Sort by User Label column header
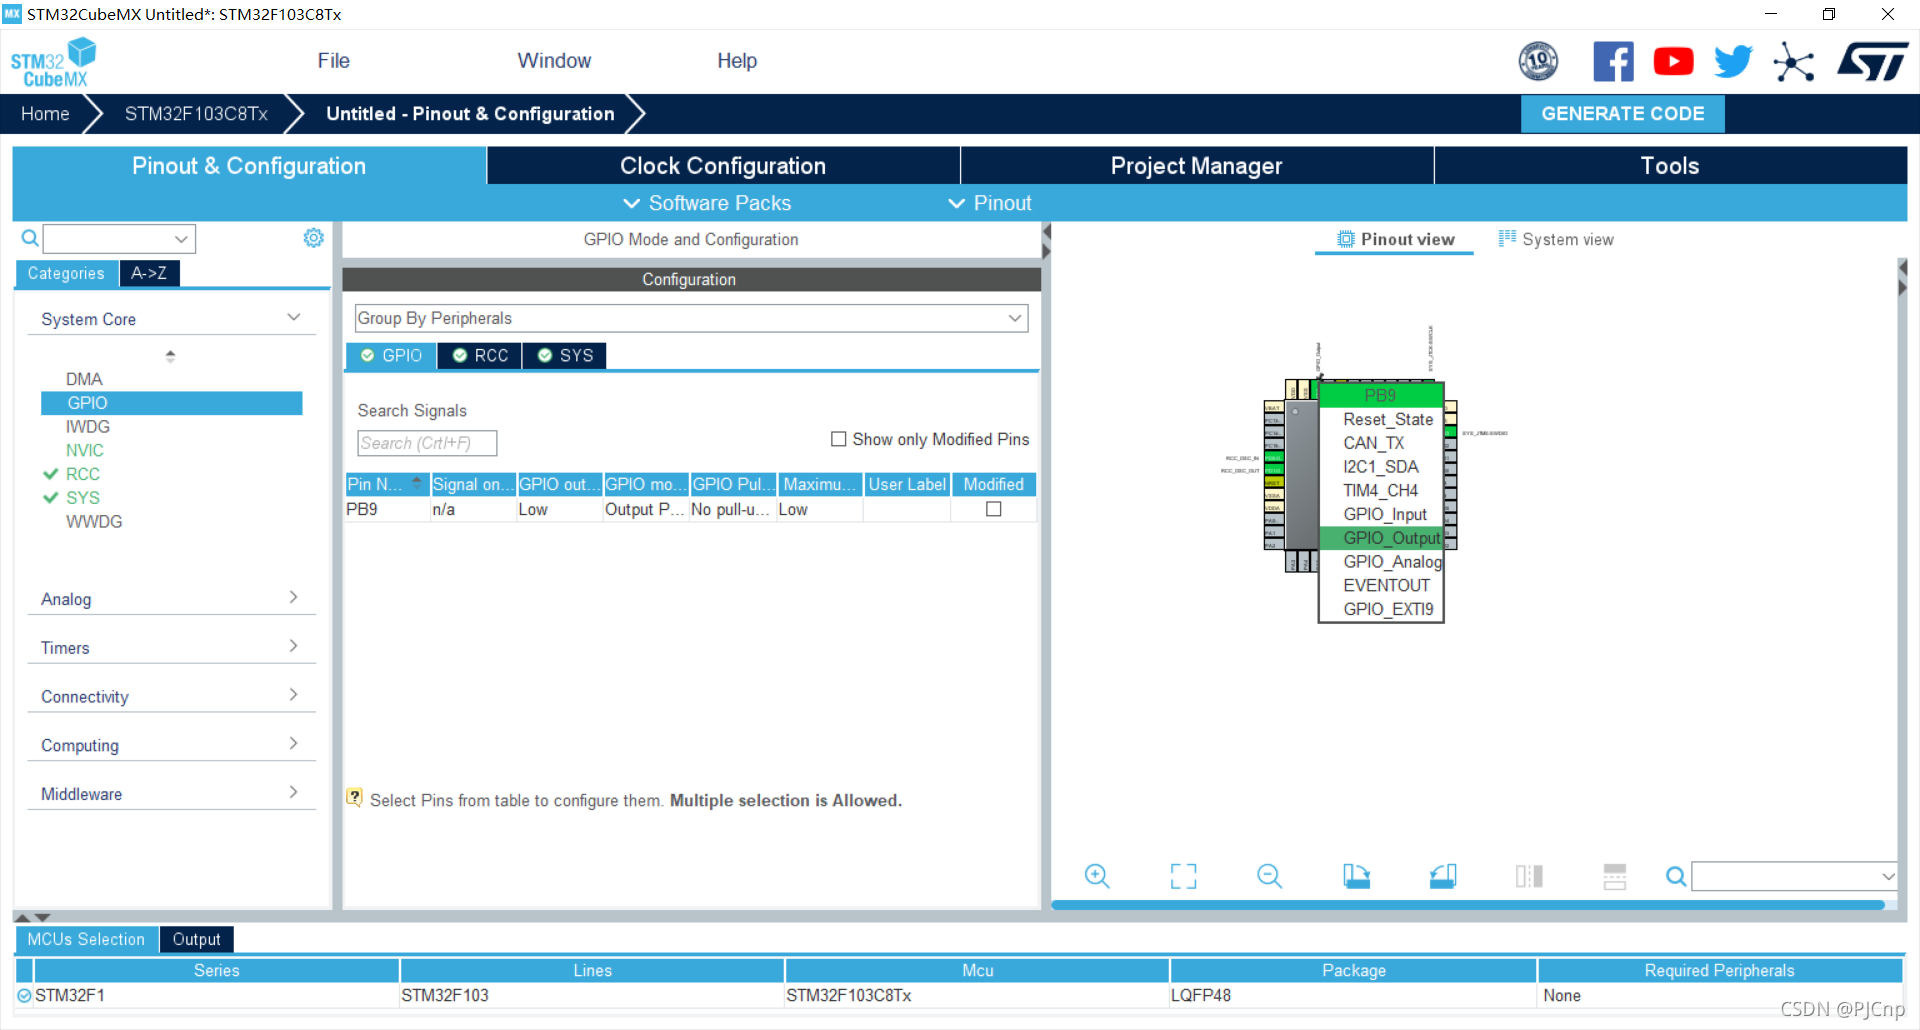 tap(907, 484)
